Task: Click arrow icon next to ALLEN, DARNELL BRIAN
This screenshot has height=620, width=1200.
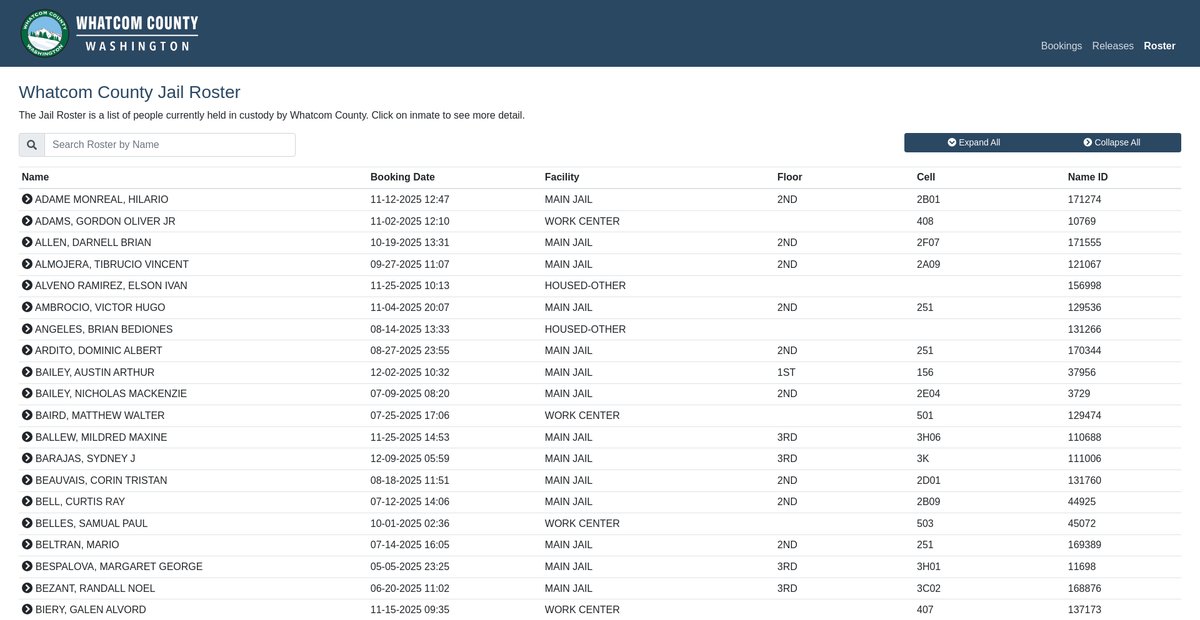Action: tap(27, 242)
